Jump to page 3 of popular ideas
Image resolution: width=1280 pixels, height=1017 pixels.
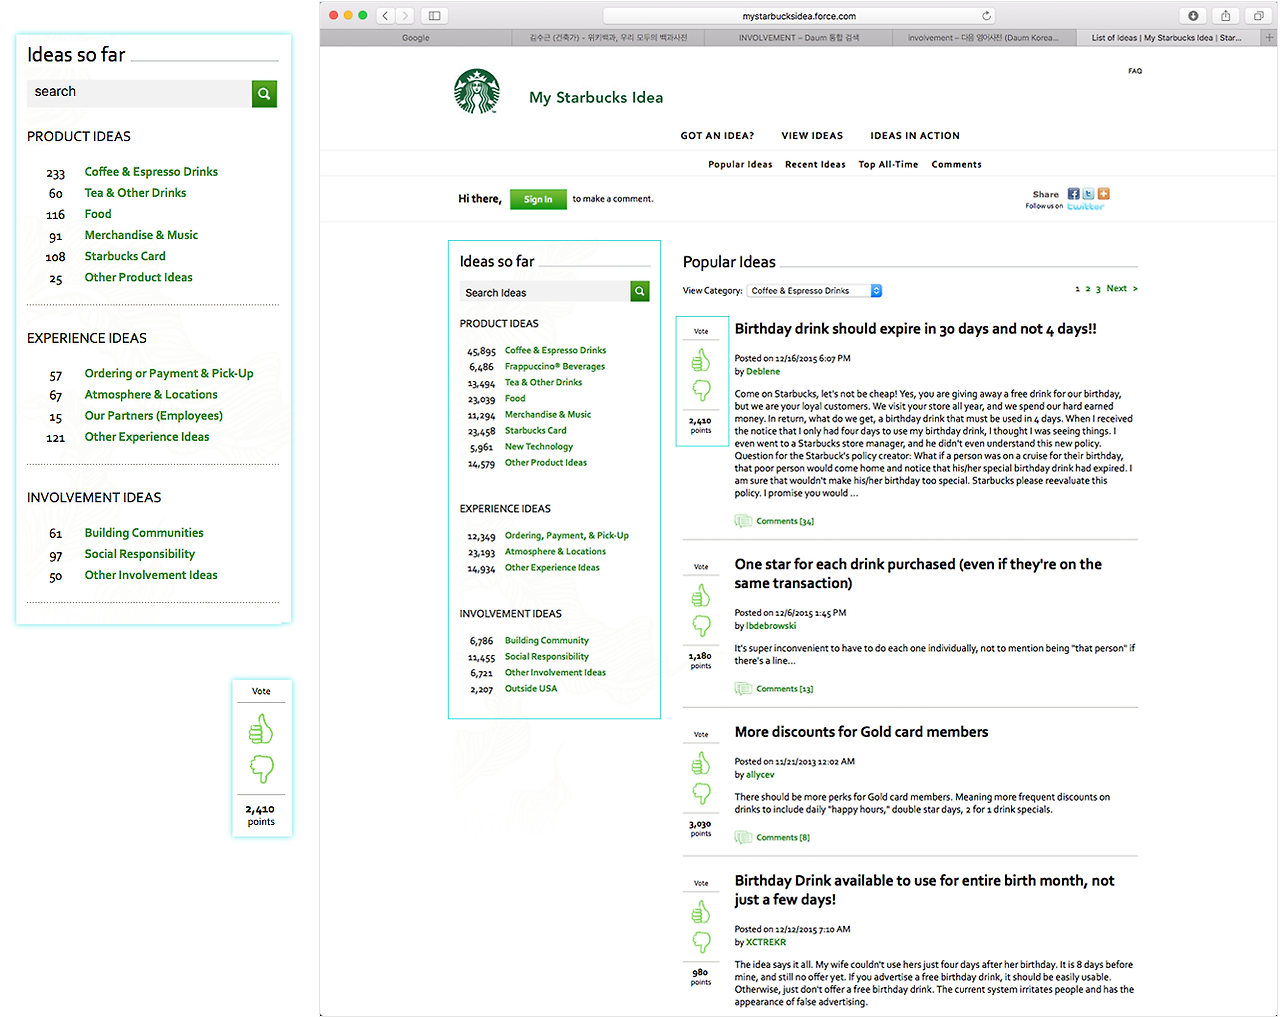click(x=1098, y=289)
